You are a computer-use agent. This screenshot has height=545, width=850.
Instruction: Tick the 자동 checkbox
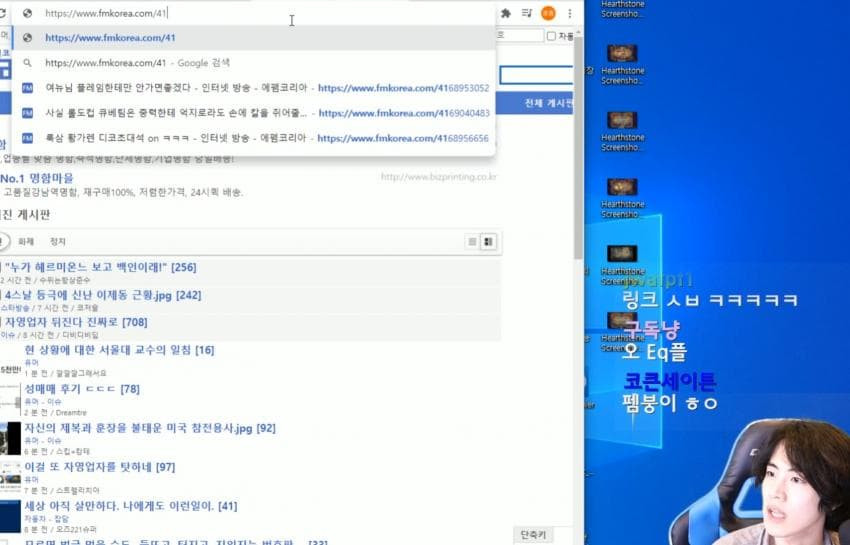551,36
